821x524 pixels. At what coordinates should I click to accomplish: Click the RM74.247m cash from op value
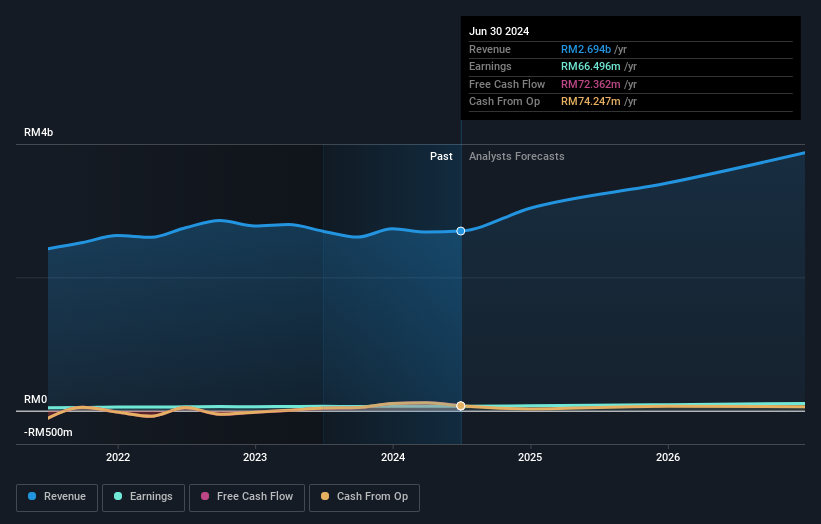point(591,102)
